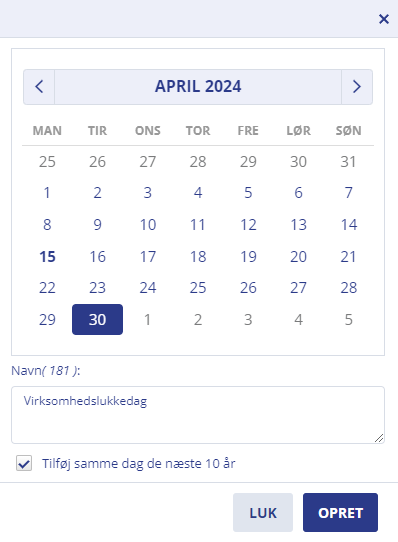
Task: Click the APRIL 2024 month header
Action: coord(198,87)
